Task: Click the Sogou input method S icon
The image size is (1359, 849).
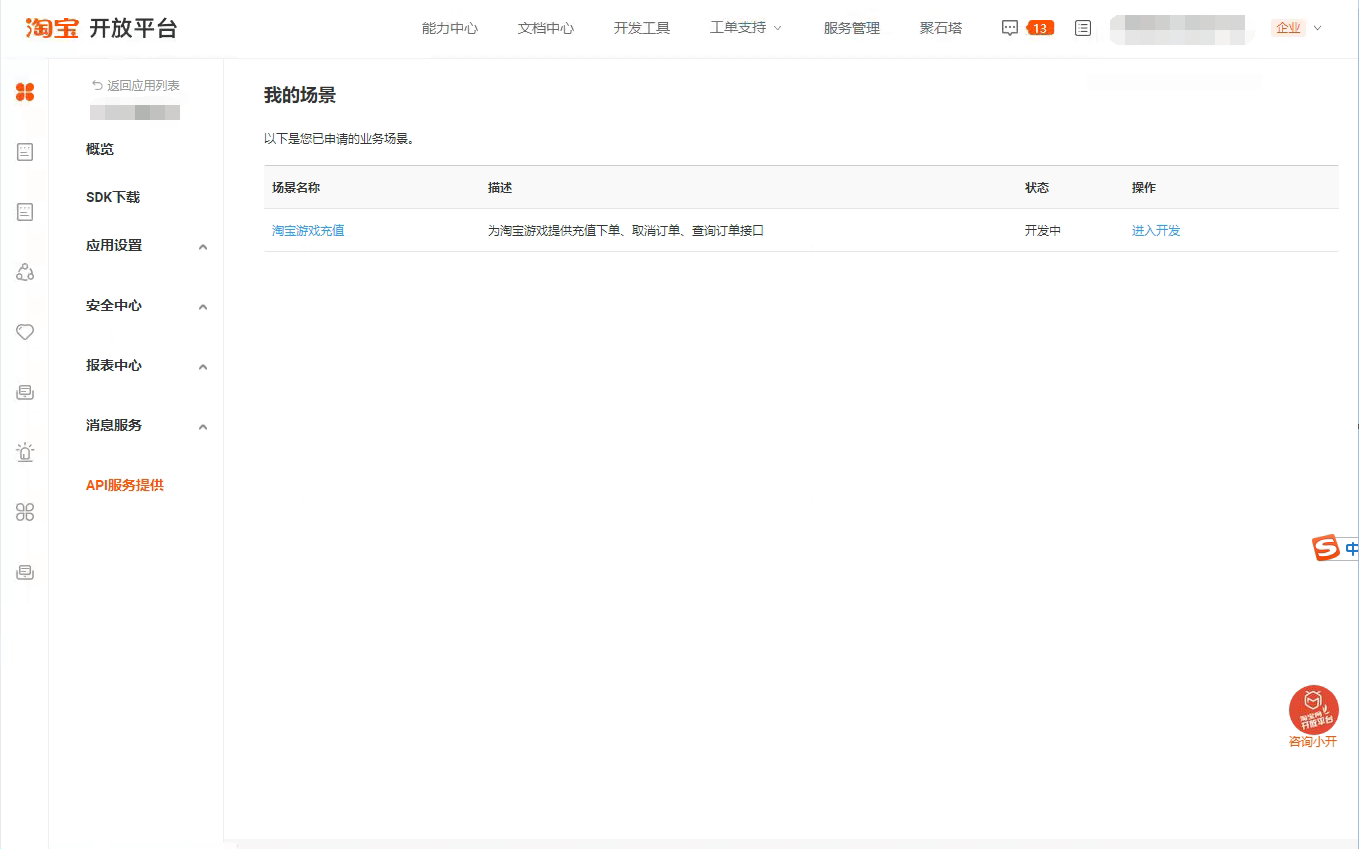Action: click(1326, 548)
